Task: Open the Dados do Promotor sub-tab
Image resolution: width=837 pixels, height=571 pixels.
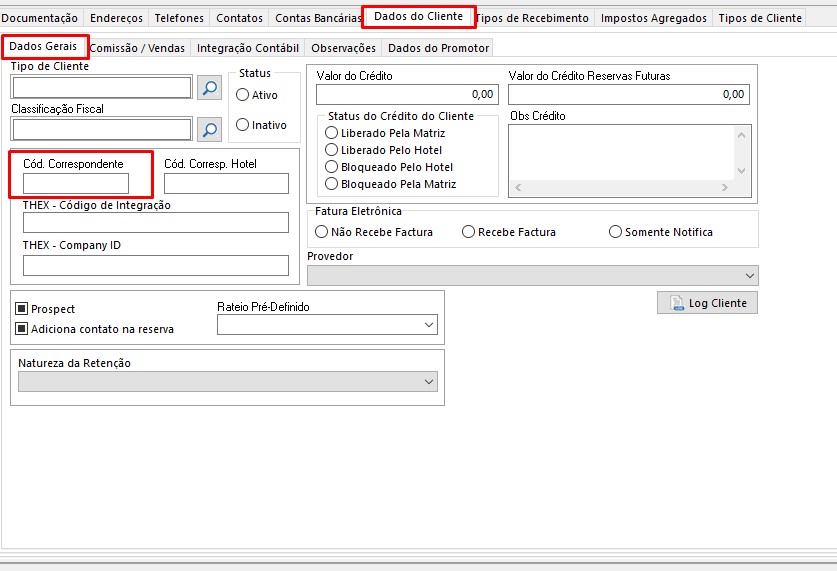Action: (x=438, y=48)
